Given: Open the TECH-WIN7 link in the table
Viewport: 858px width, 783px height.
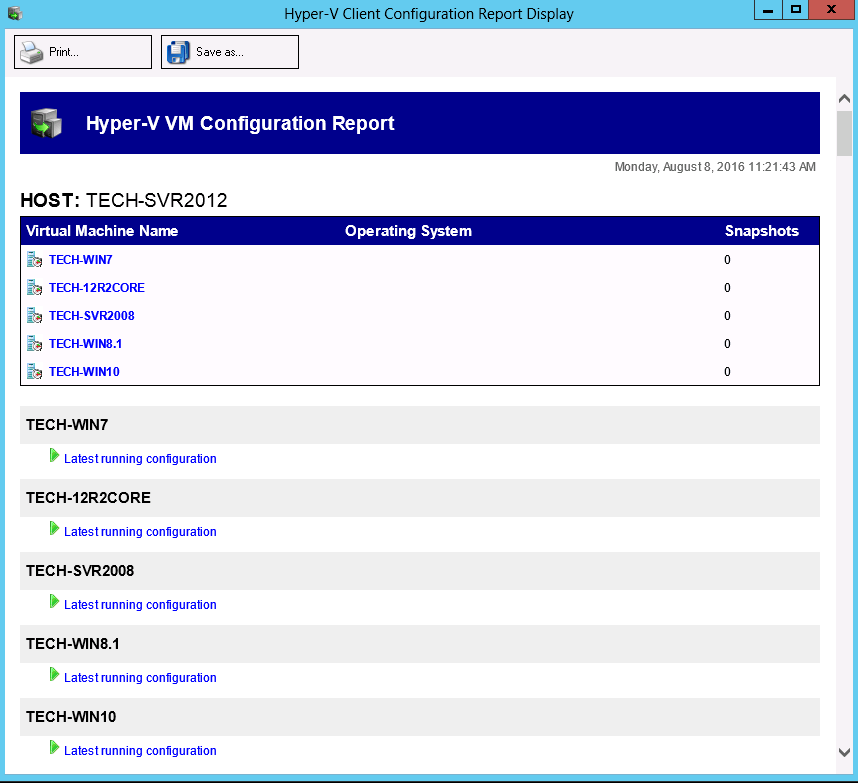Looking at the screenshot, I should (x=81, y=259).
